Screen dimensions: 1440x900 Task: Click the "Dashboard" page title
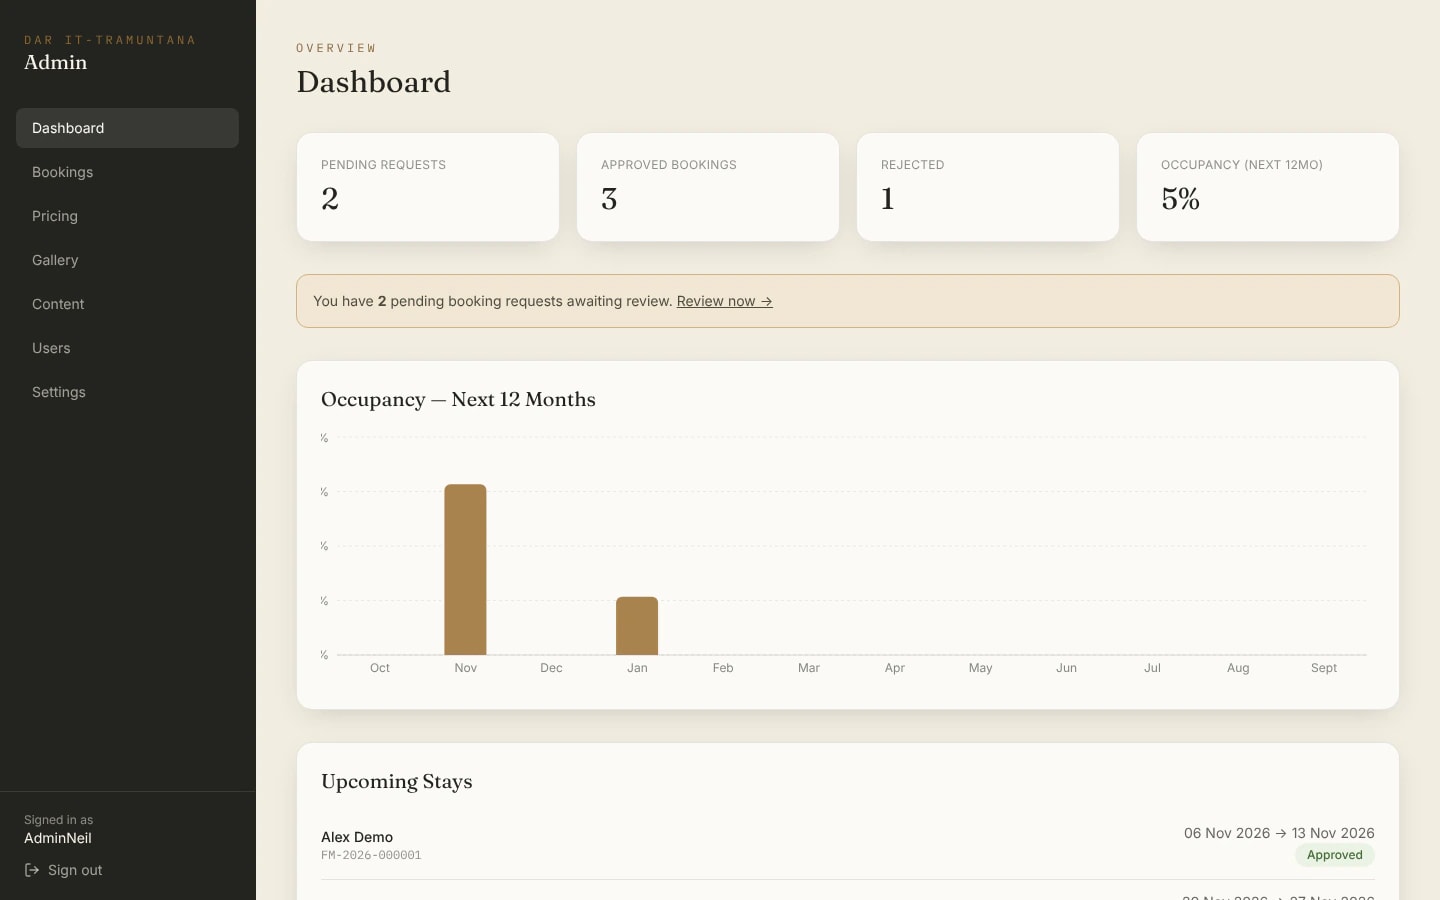pos(374,82)
